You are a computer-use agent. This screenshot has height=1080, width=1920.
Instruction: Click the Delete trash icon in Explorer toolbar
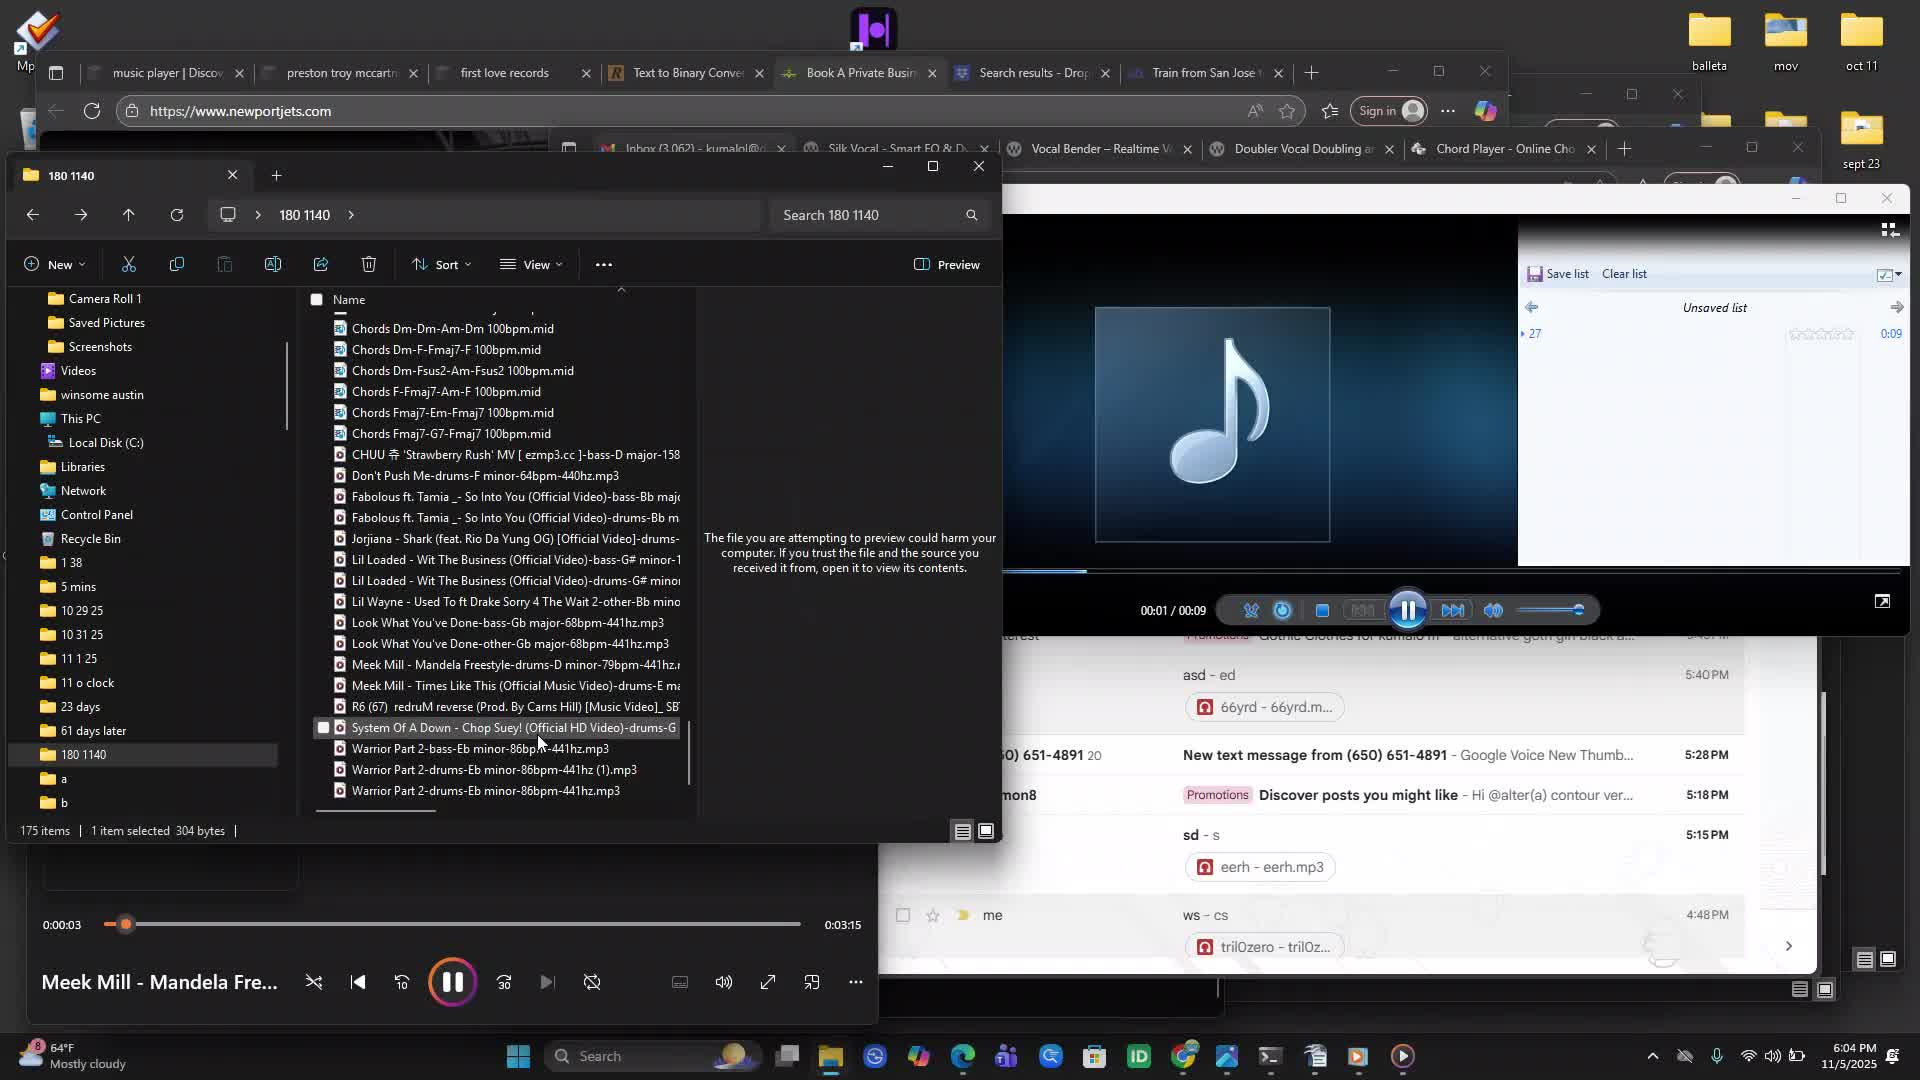click(x=369, y=265)
